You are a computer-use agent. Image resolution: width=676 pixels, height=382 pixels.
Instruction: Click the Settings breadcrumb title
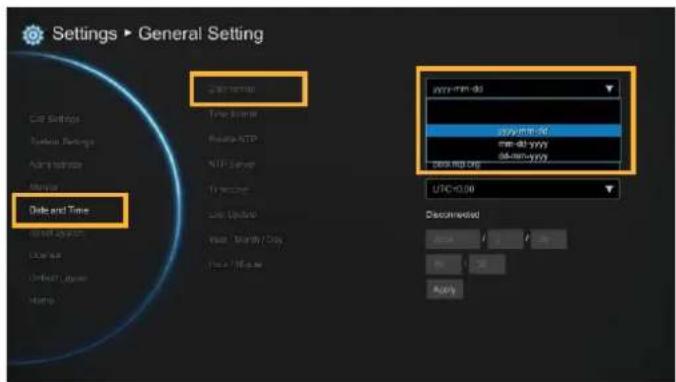click(x=84, y=34)
